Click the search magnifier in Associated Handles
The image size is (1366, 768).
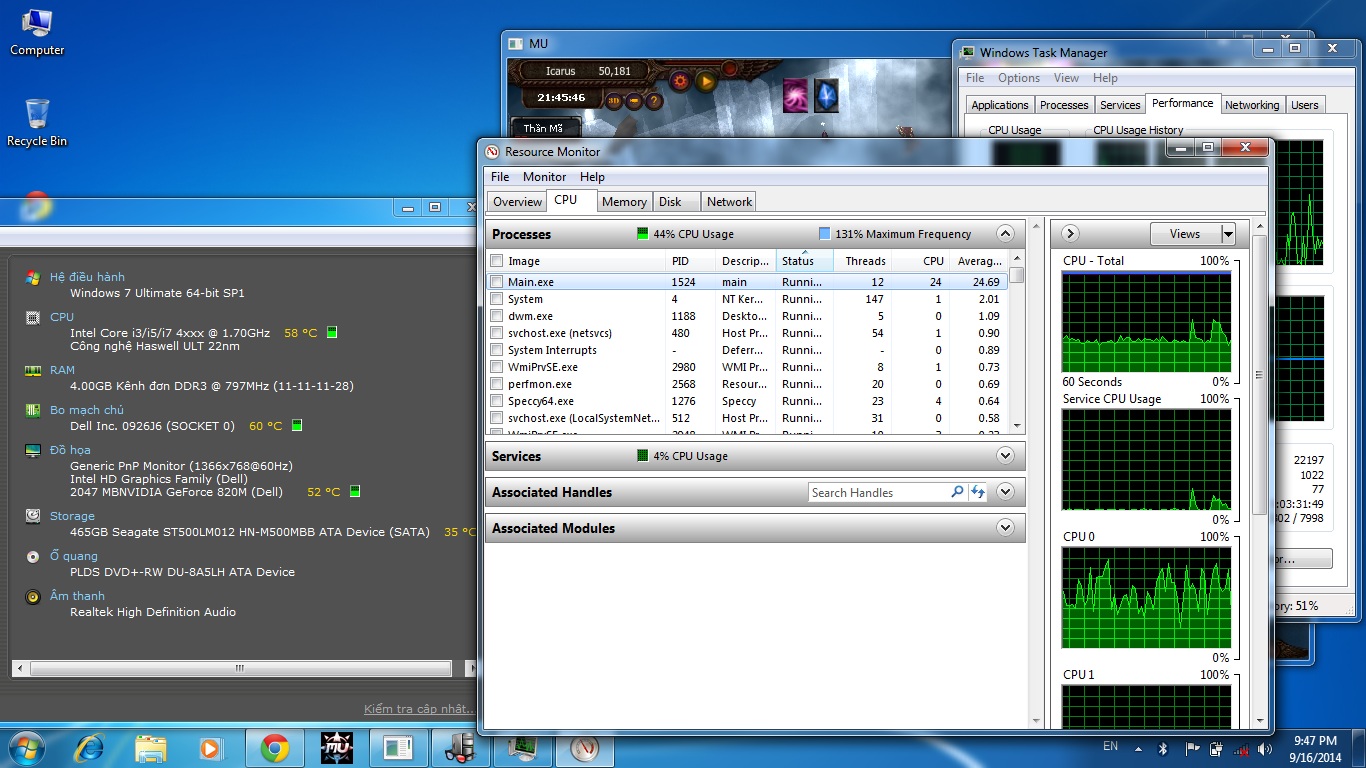[957, 492]
